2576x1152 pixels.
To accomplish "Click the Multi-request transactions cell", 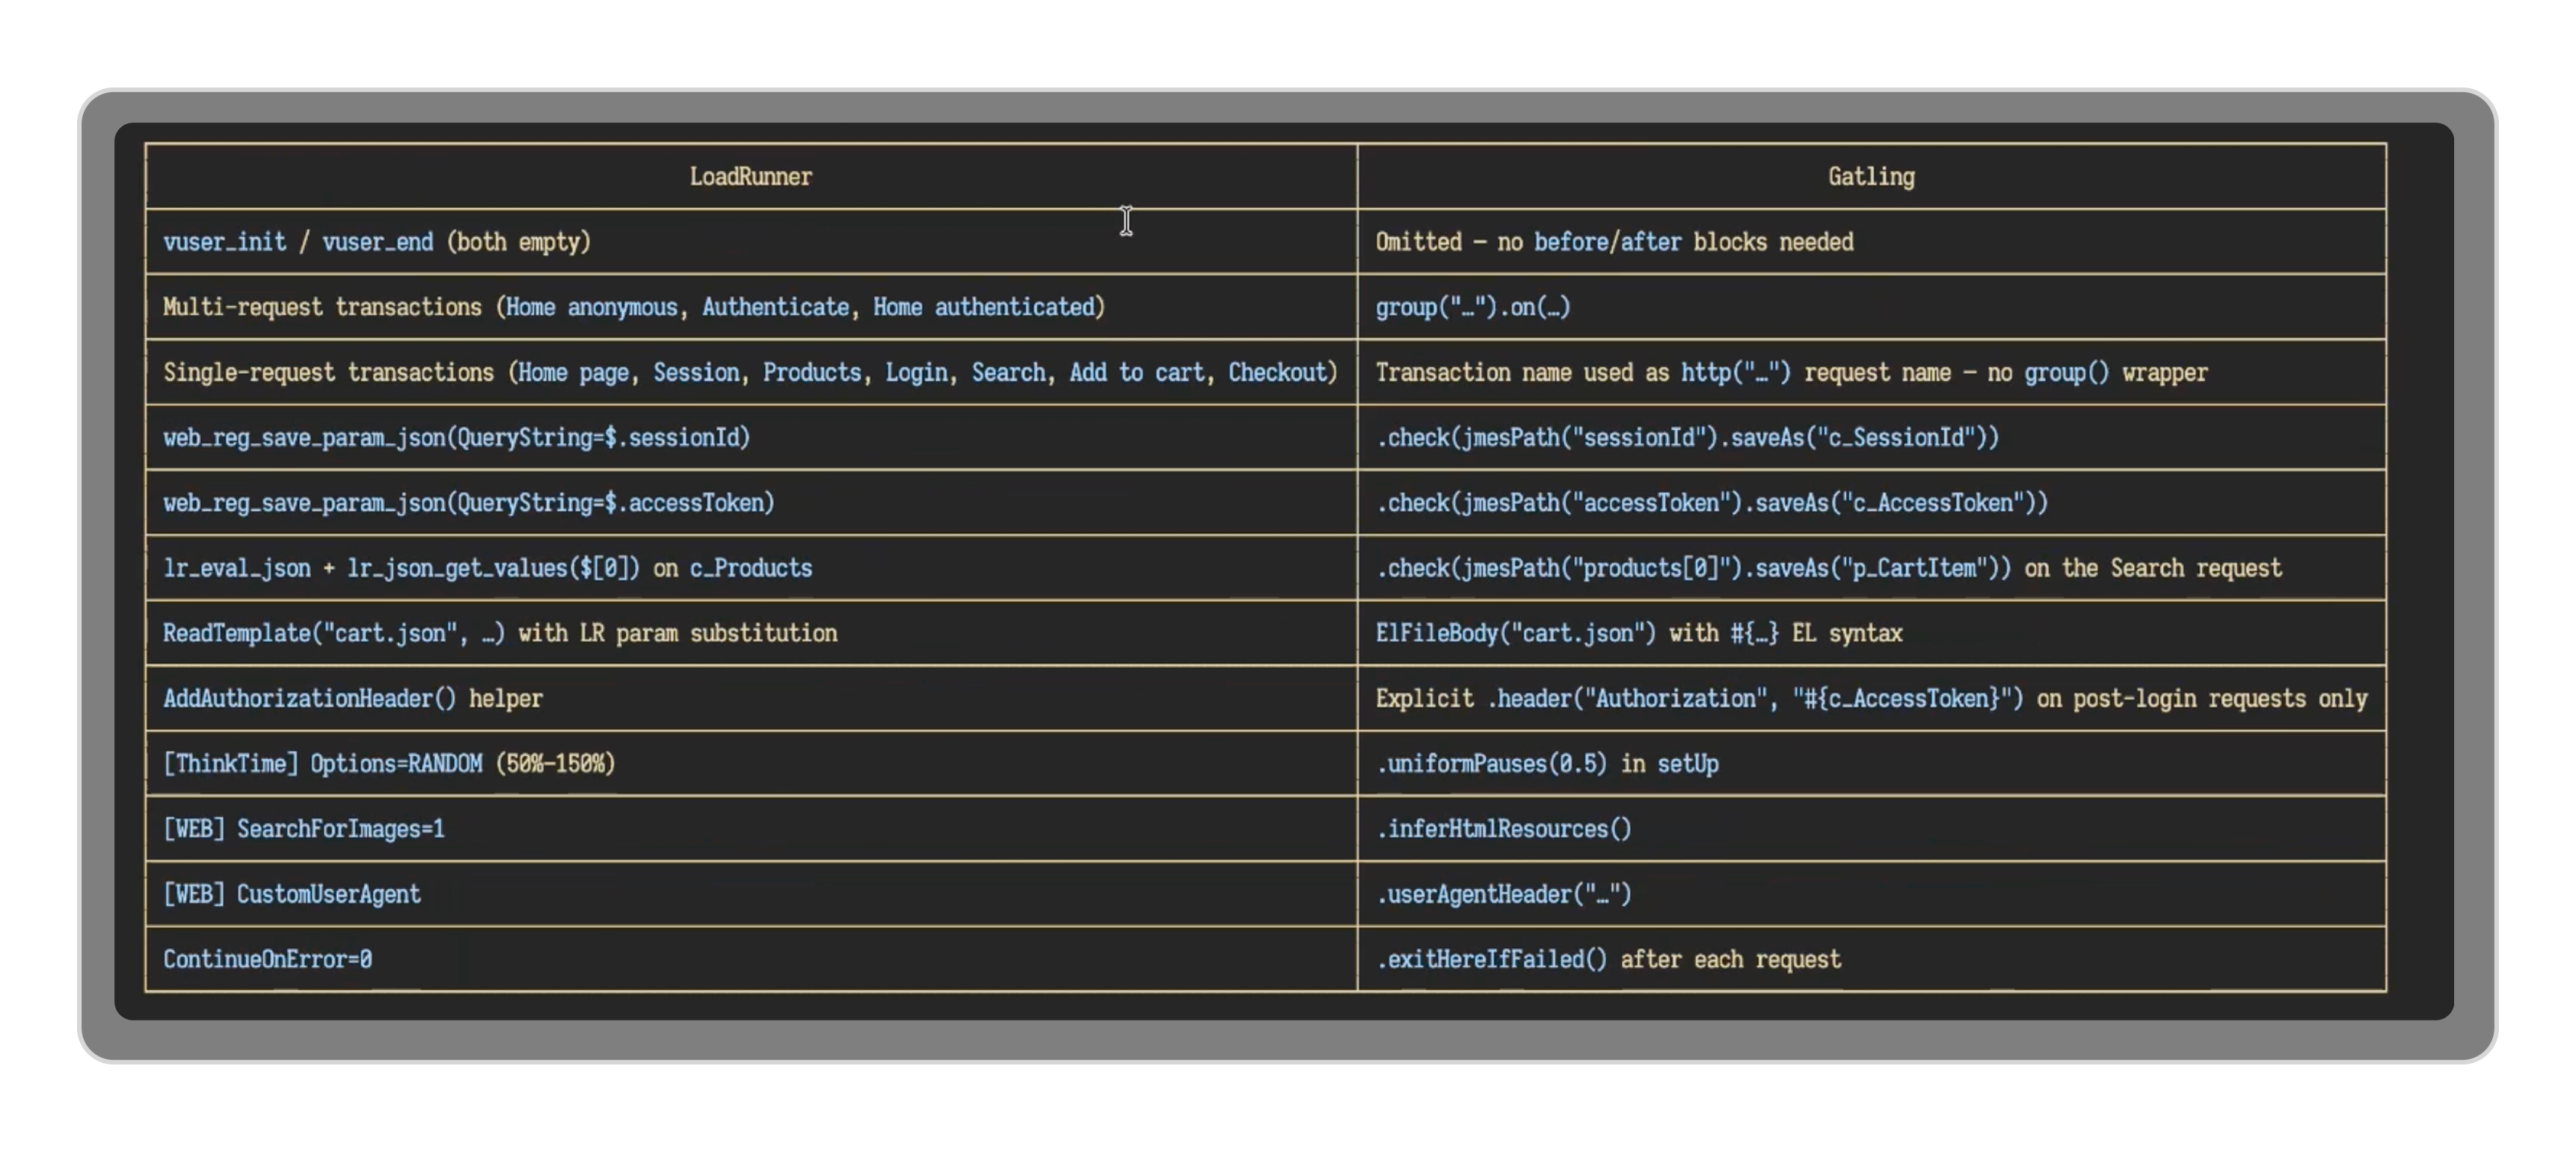I will pos(633,307).
